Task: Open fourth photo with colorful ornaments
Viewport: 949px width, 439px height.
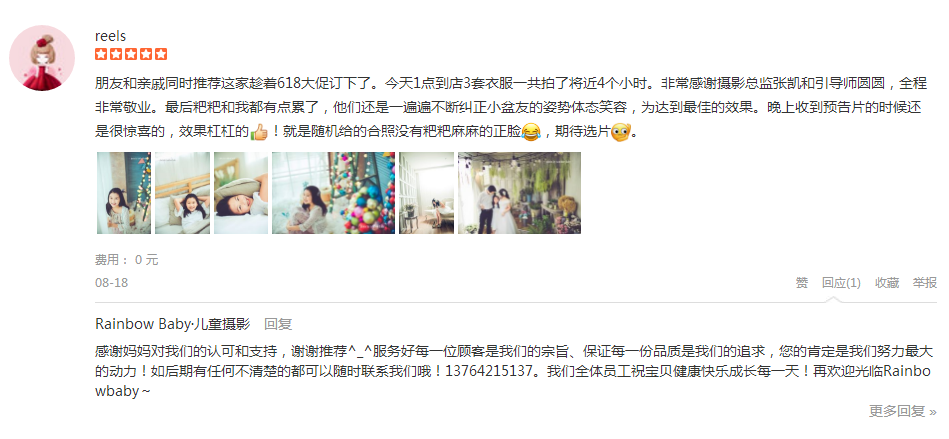Action: (x=333, y=193)
